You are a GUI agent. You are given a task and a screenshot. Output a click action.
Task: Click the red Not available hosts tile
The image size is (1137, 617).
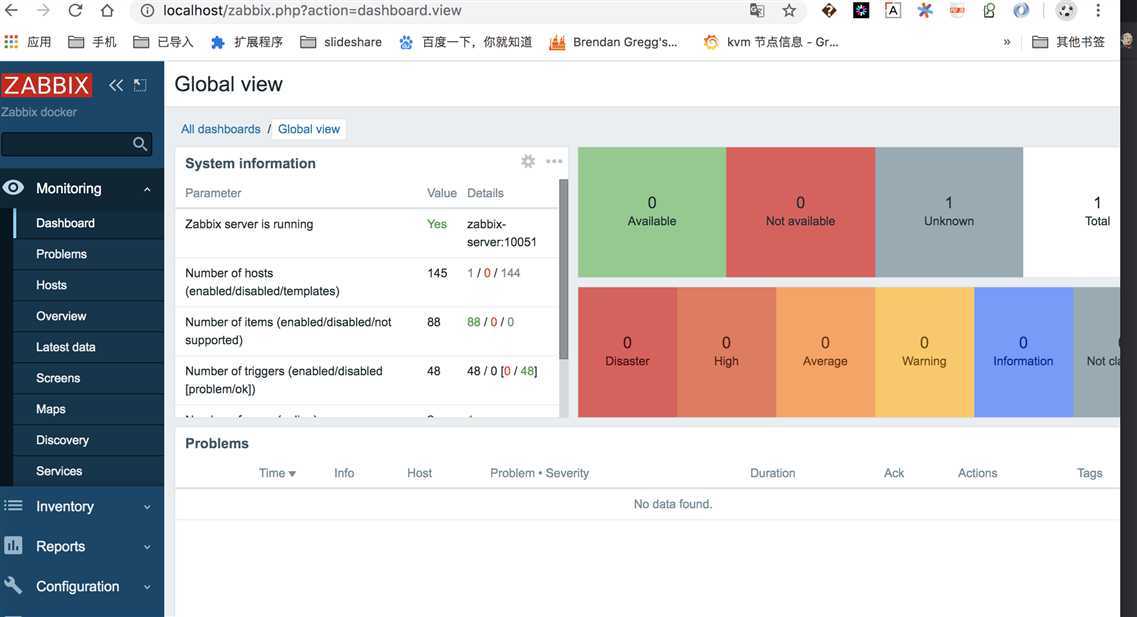(801, 212)
